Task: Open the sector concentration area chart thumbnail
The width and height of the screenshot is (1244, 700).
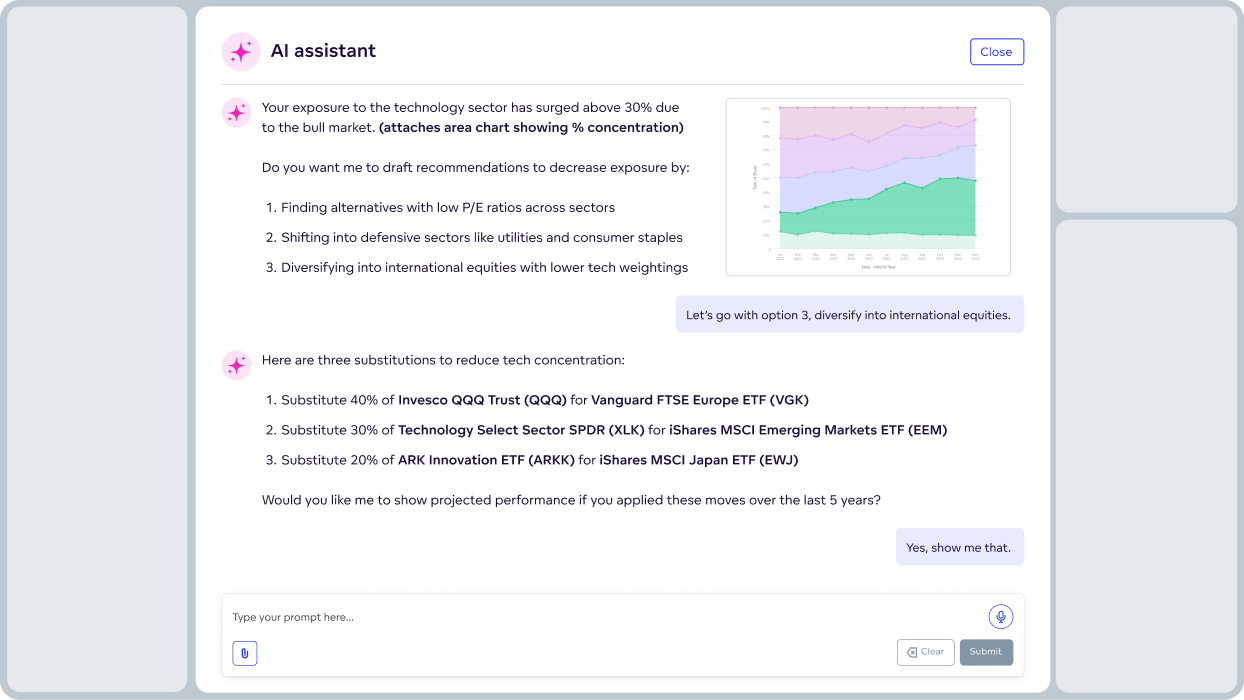Action: [867, 186]
